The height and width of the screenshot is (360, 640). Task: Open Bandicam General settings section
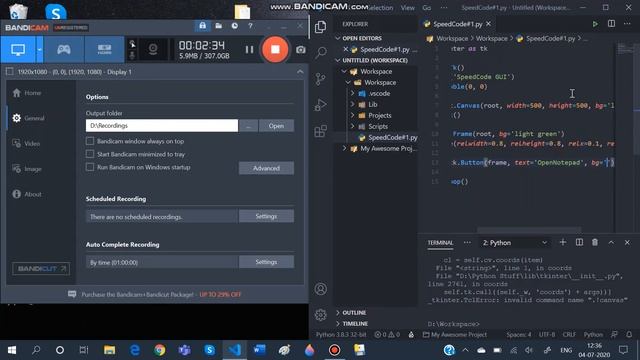tap(29, 118)
